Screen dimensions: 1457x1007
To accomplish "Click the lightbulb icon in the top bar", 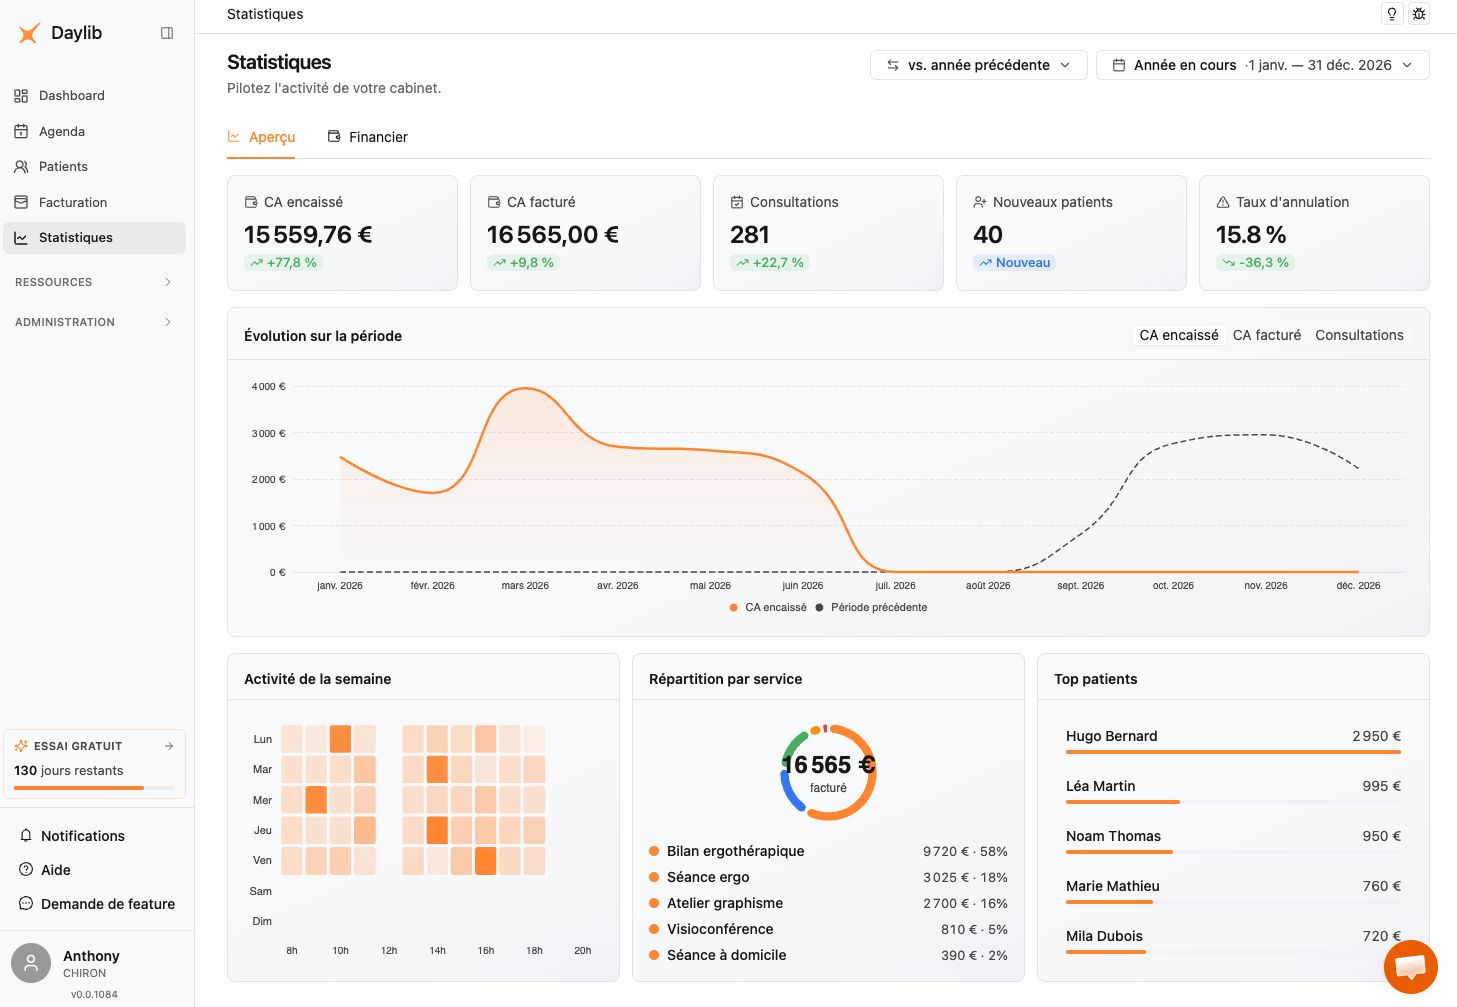I will point(1391,14).
